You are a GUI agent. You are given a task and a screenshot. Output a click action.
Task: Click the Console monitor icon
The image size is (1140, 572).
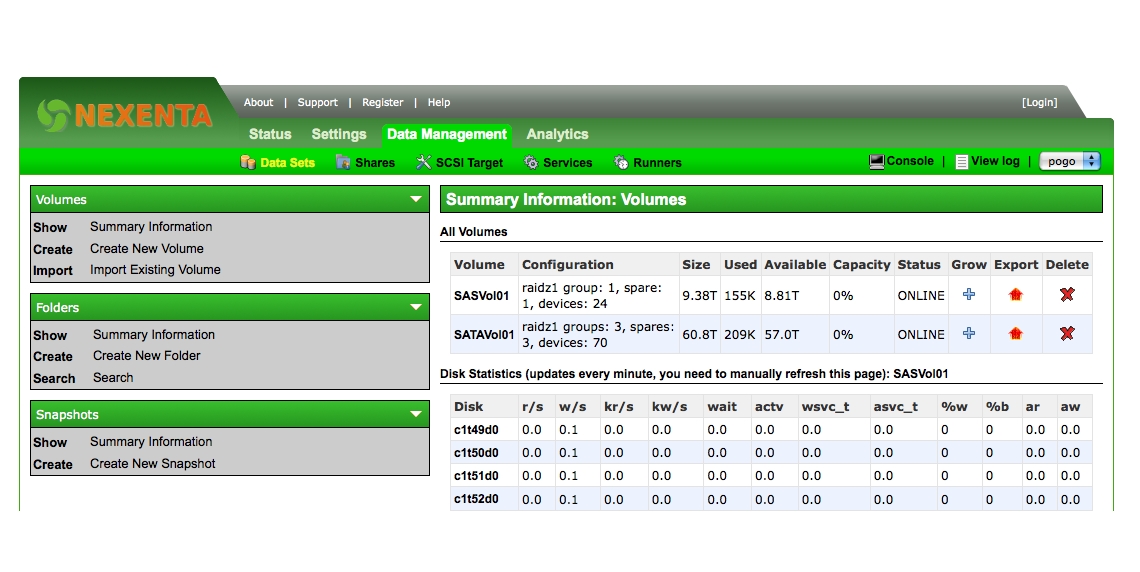[877, 161]
